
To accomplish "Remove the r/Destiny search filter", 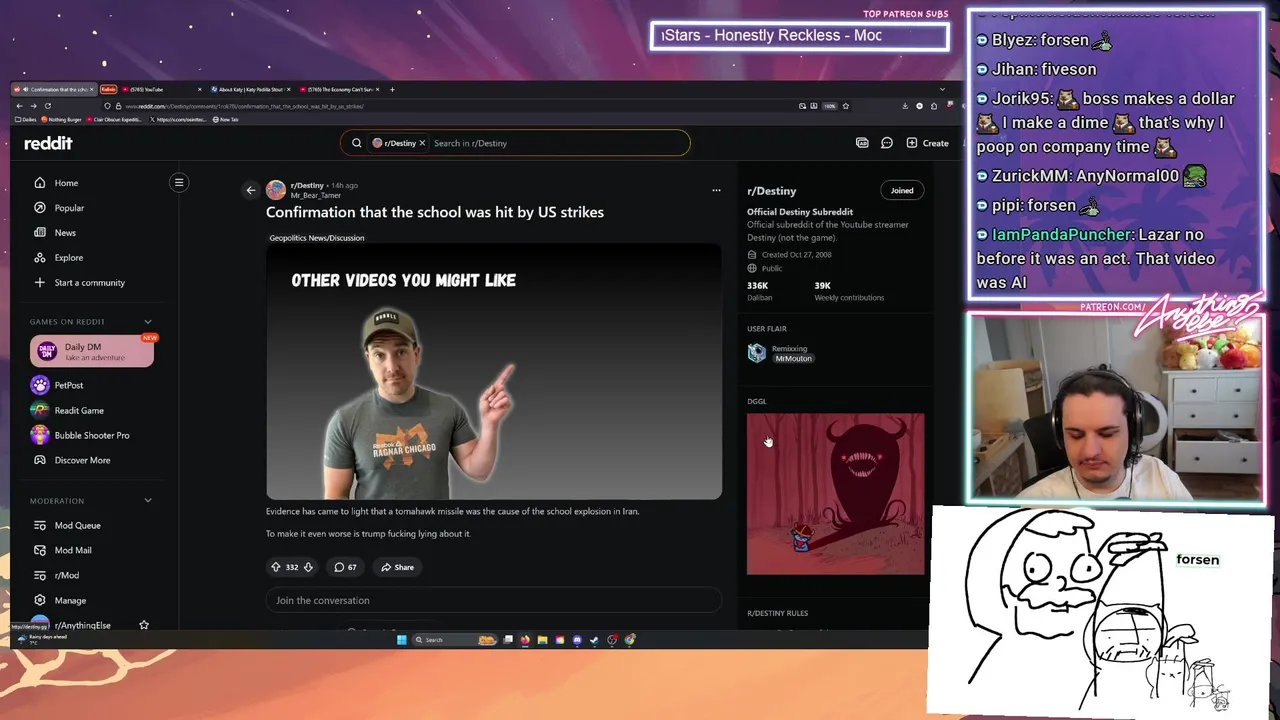I will (422, 143).
